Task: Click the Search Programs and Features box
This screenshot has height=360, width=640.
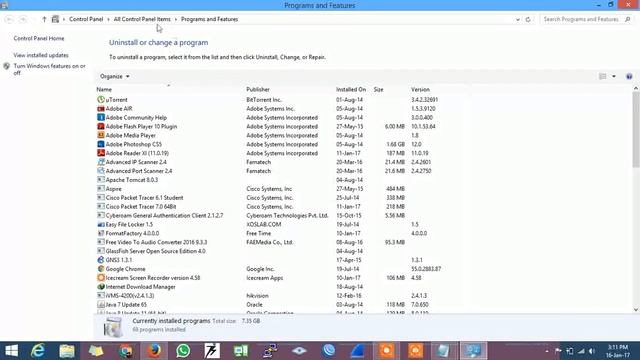Action: 586,19
